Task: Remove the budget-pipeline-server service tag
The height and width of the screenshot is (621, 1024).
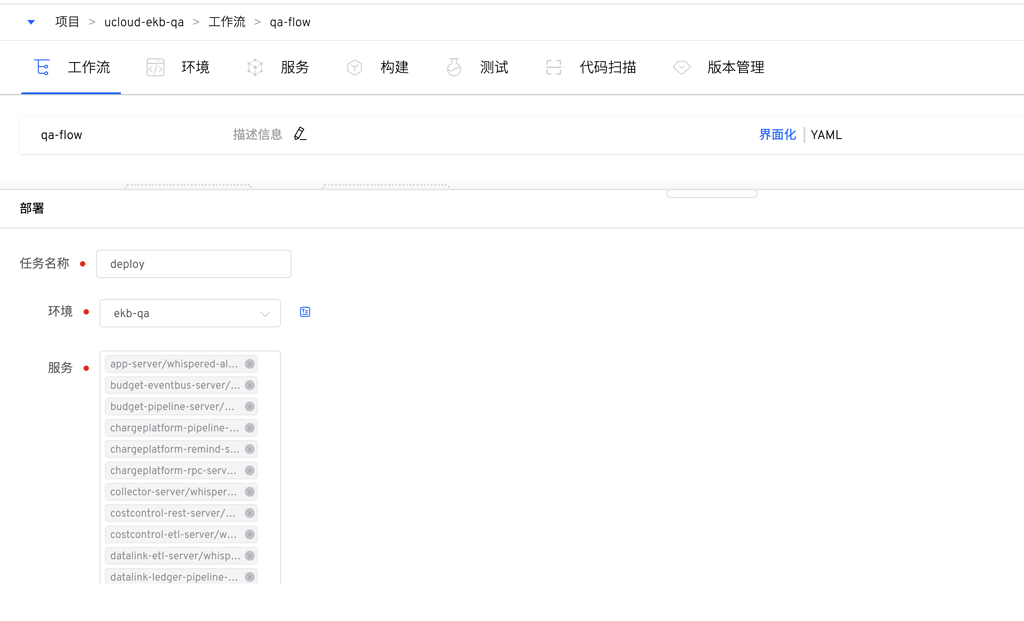Action: (x=251, y=406)
